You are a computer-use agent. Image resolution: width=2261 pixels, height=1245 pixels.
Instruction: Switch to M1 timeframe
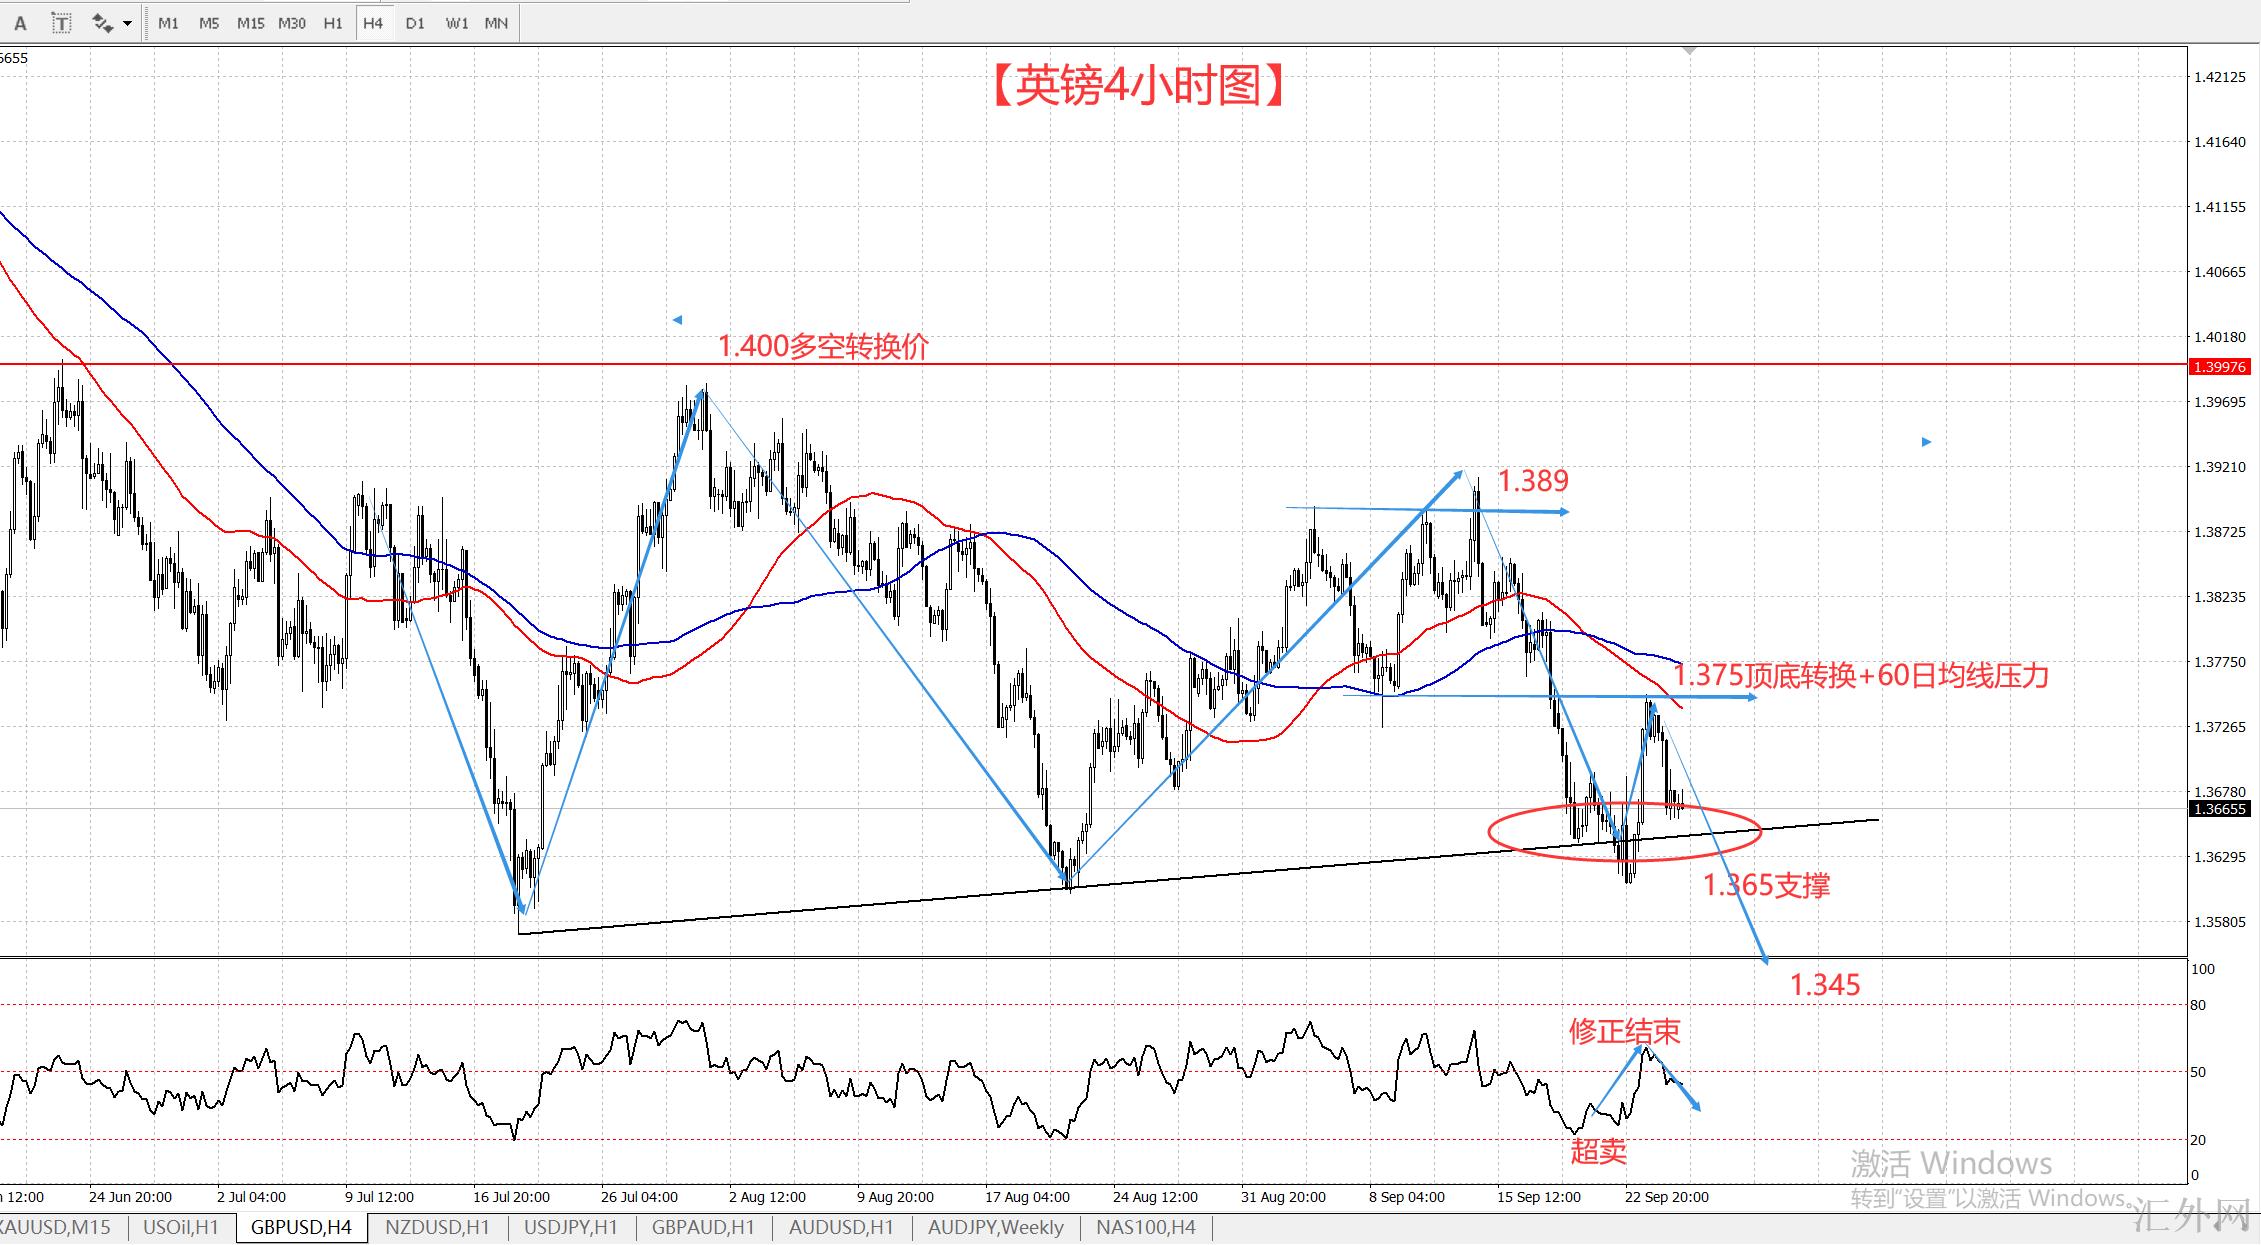(168, 23)
